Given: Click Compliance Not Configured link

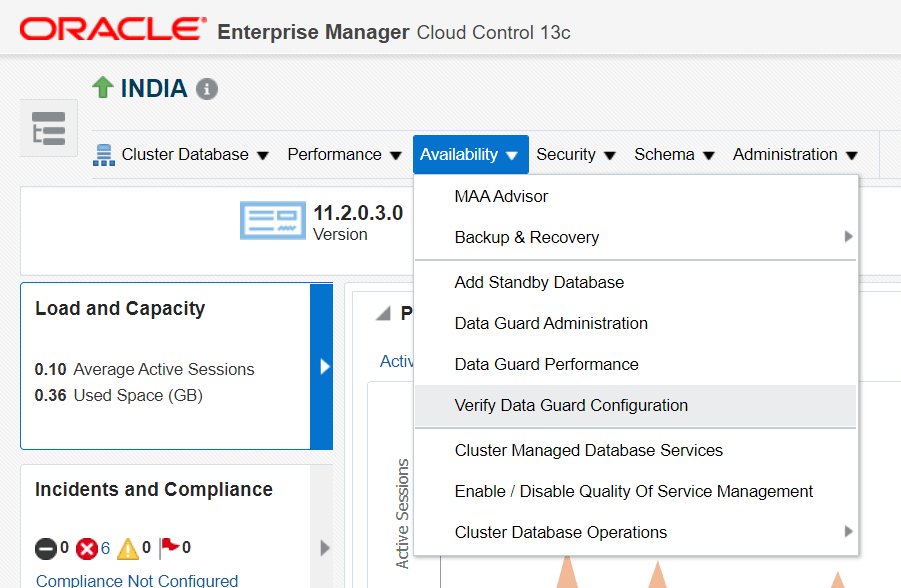Looking at the screenshot, I should pyautogui.click(x=137, y=580).
